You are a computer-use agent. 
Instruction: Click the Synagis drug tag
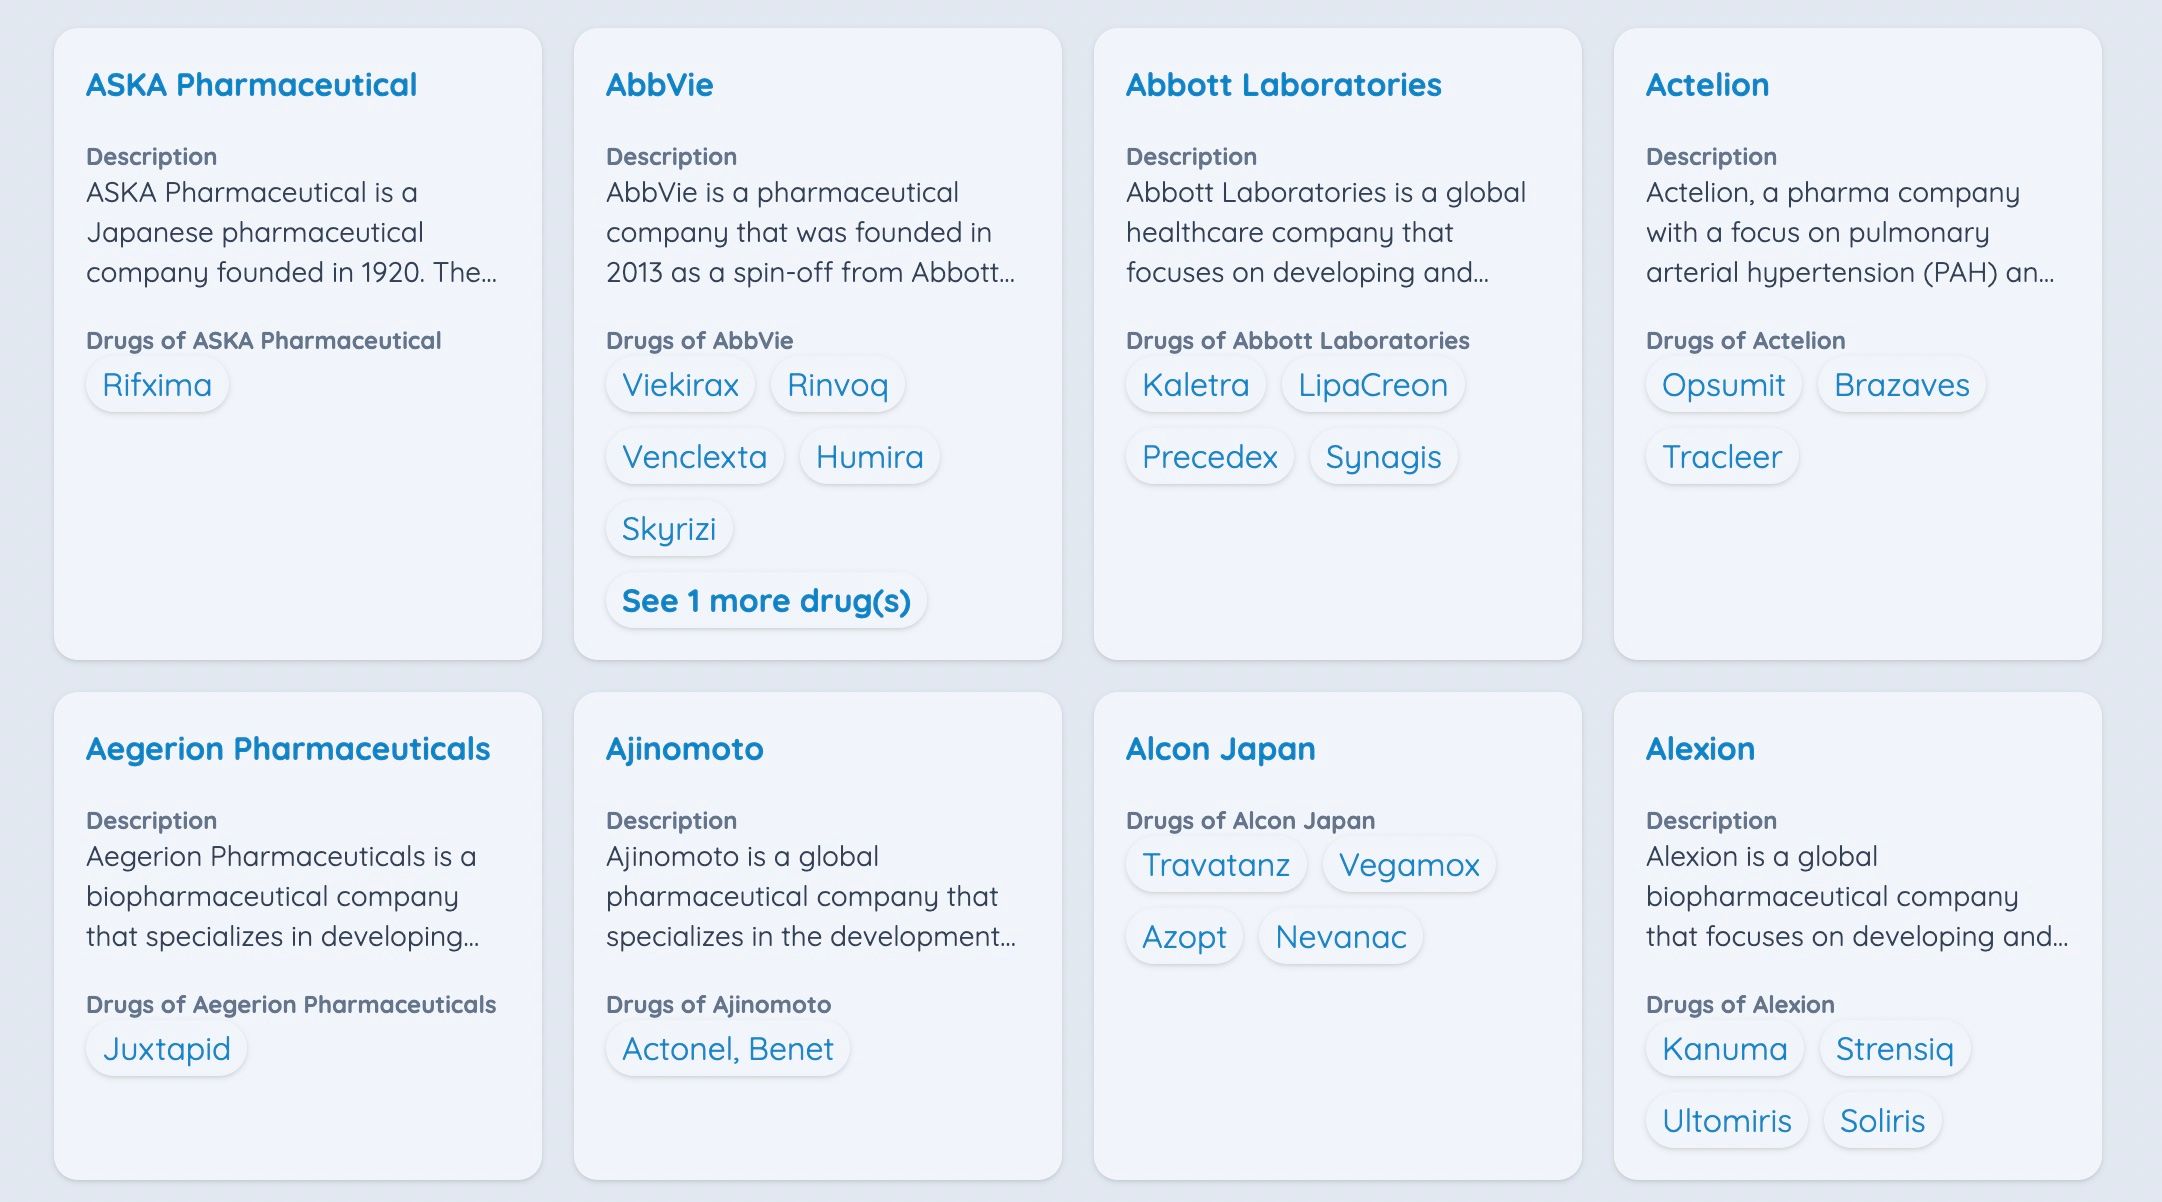(x=1383, y=457)
